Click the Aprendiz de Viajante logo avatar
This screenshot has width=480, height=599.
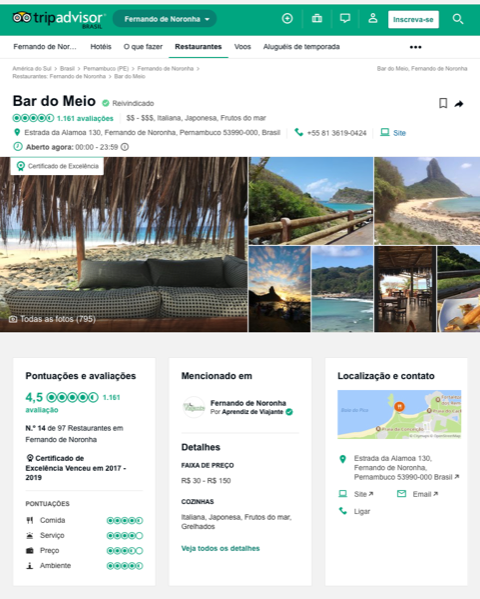tap(194, 407)
